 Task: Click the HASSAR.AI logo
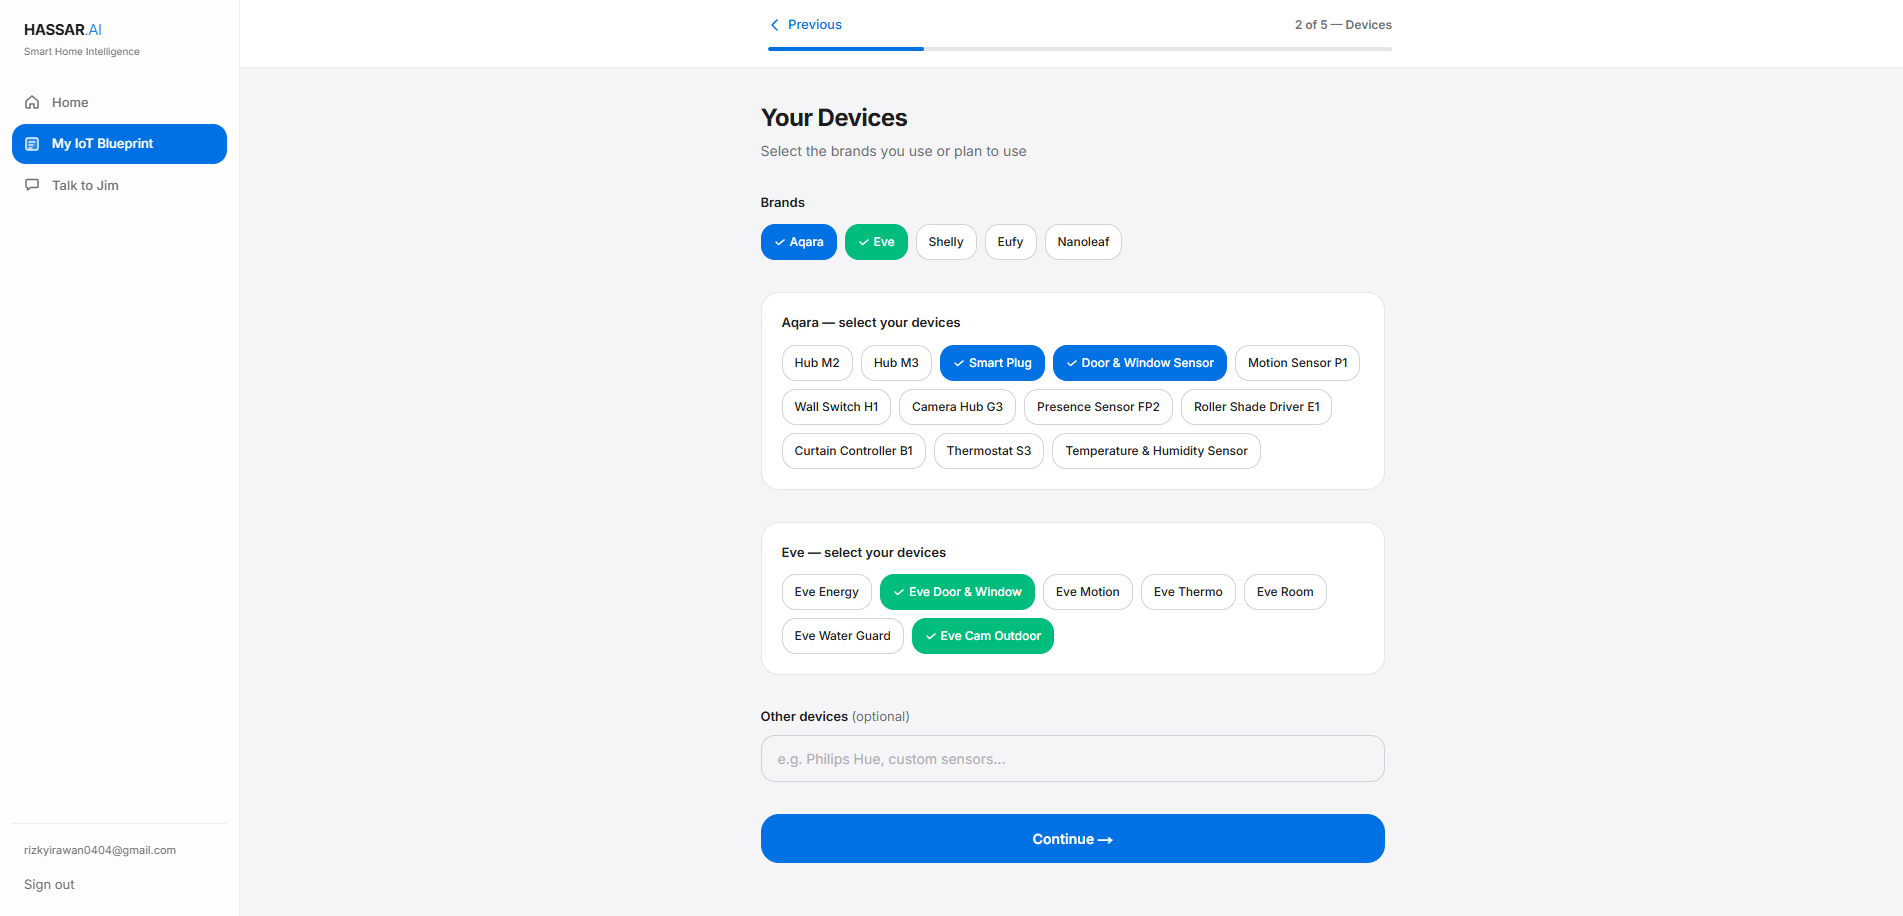(x=63, y=30)
